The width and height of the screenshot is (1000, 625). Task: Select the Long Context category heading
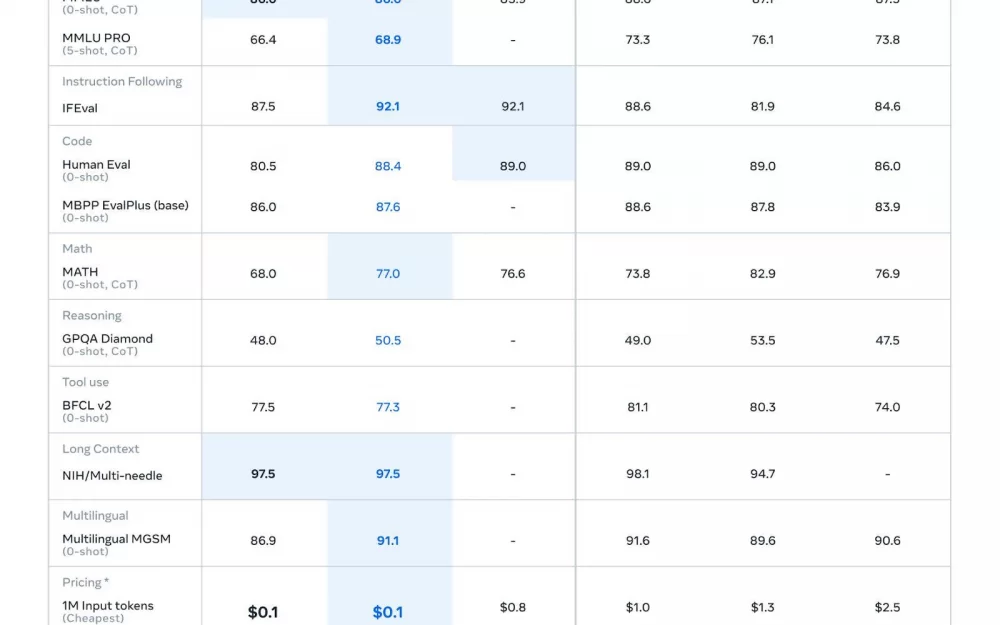tap(100, 449)
